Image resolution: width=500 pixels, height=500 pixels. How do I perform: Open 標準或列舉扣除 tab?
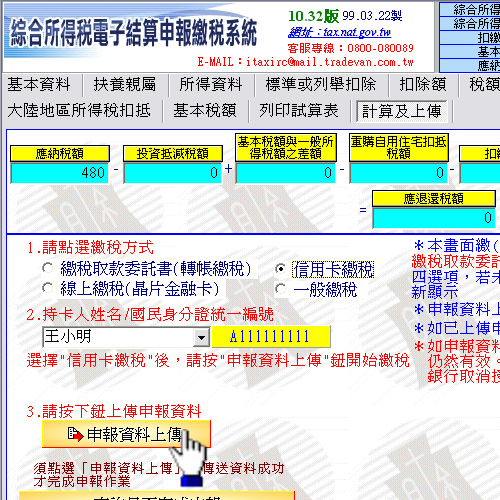pos(321,84)
